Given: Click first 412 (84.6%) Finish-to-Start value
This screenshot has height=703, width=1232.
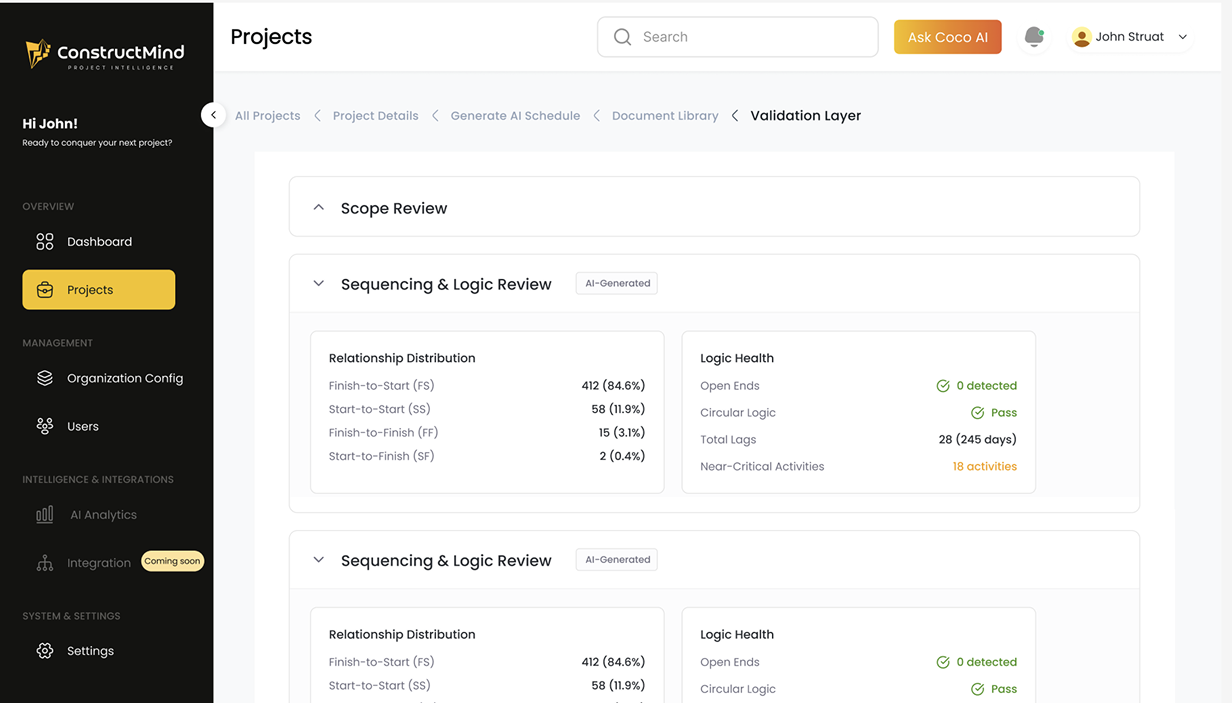Looking at the screenshot, I should pyautogui.click(x=613, y=386).
